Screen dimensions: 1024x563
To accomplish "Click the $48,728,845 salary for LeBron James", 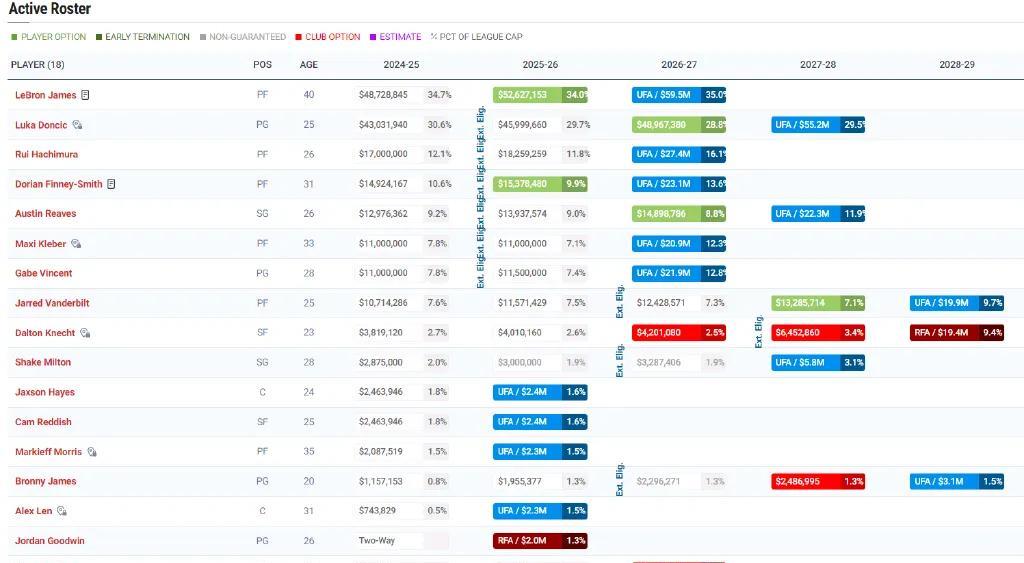I will pos(383,95).
